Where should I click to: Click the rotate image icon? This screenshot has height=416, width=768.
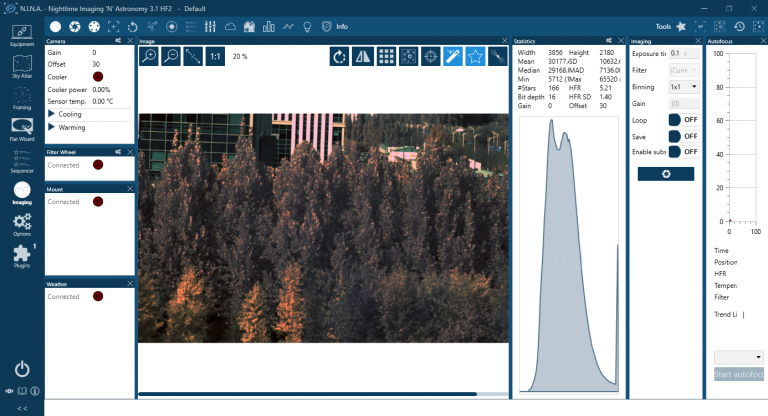click(x=340, y=56)
